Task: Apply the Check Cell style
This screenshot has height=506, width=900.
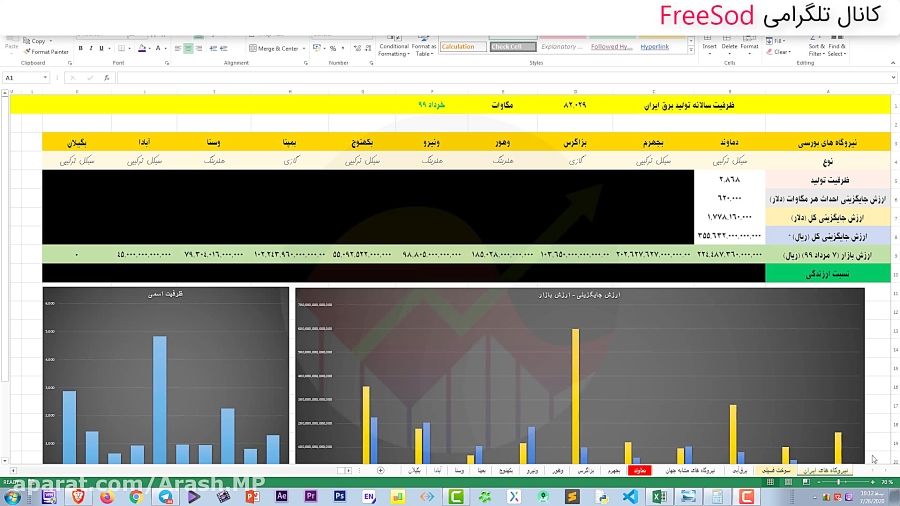Action: pos(513,46)
